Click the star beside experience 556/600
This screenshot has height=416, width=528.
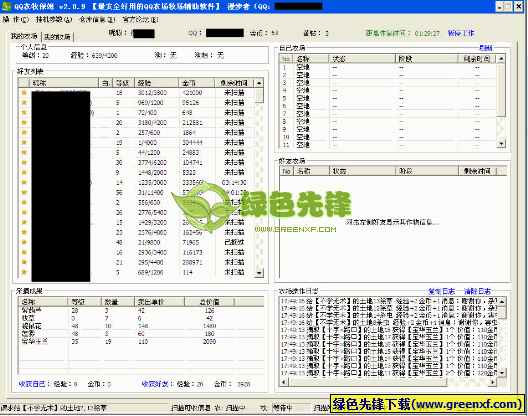(x=24, y=202)
